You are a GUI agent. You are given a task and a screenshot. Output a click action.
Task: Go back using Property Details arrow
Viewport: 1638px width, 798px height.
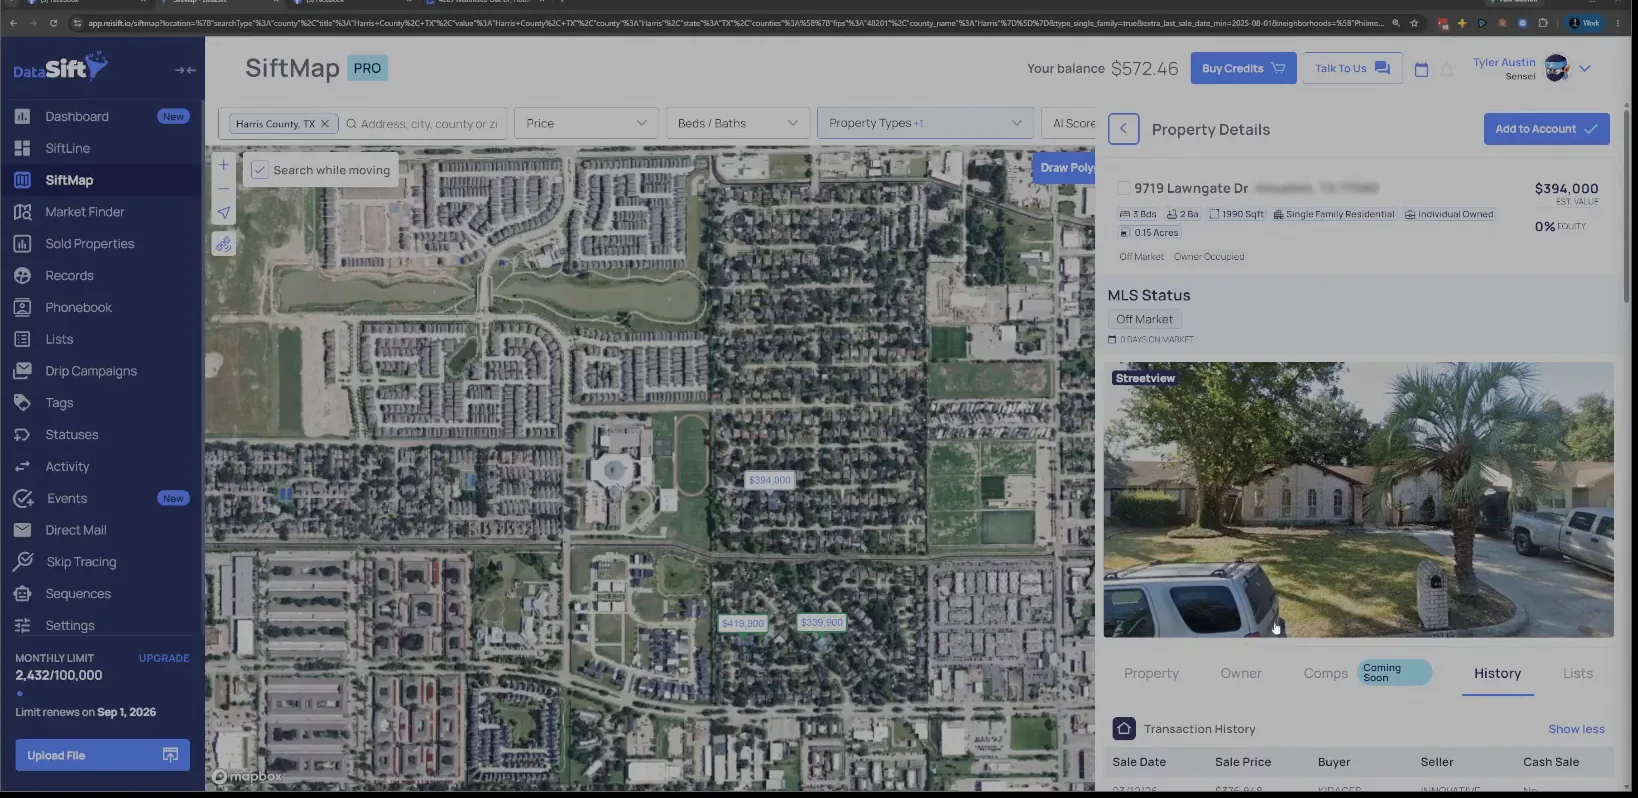(1123, 129)
